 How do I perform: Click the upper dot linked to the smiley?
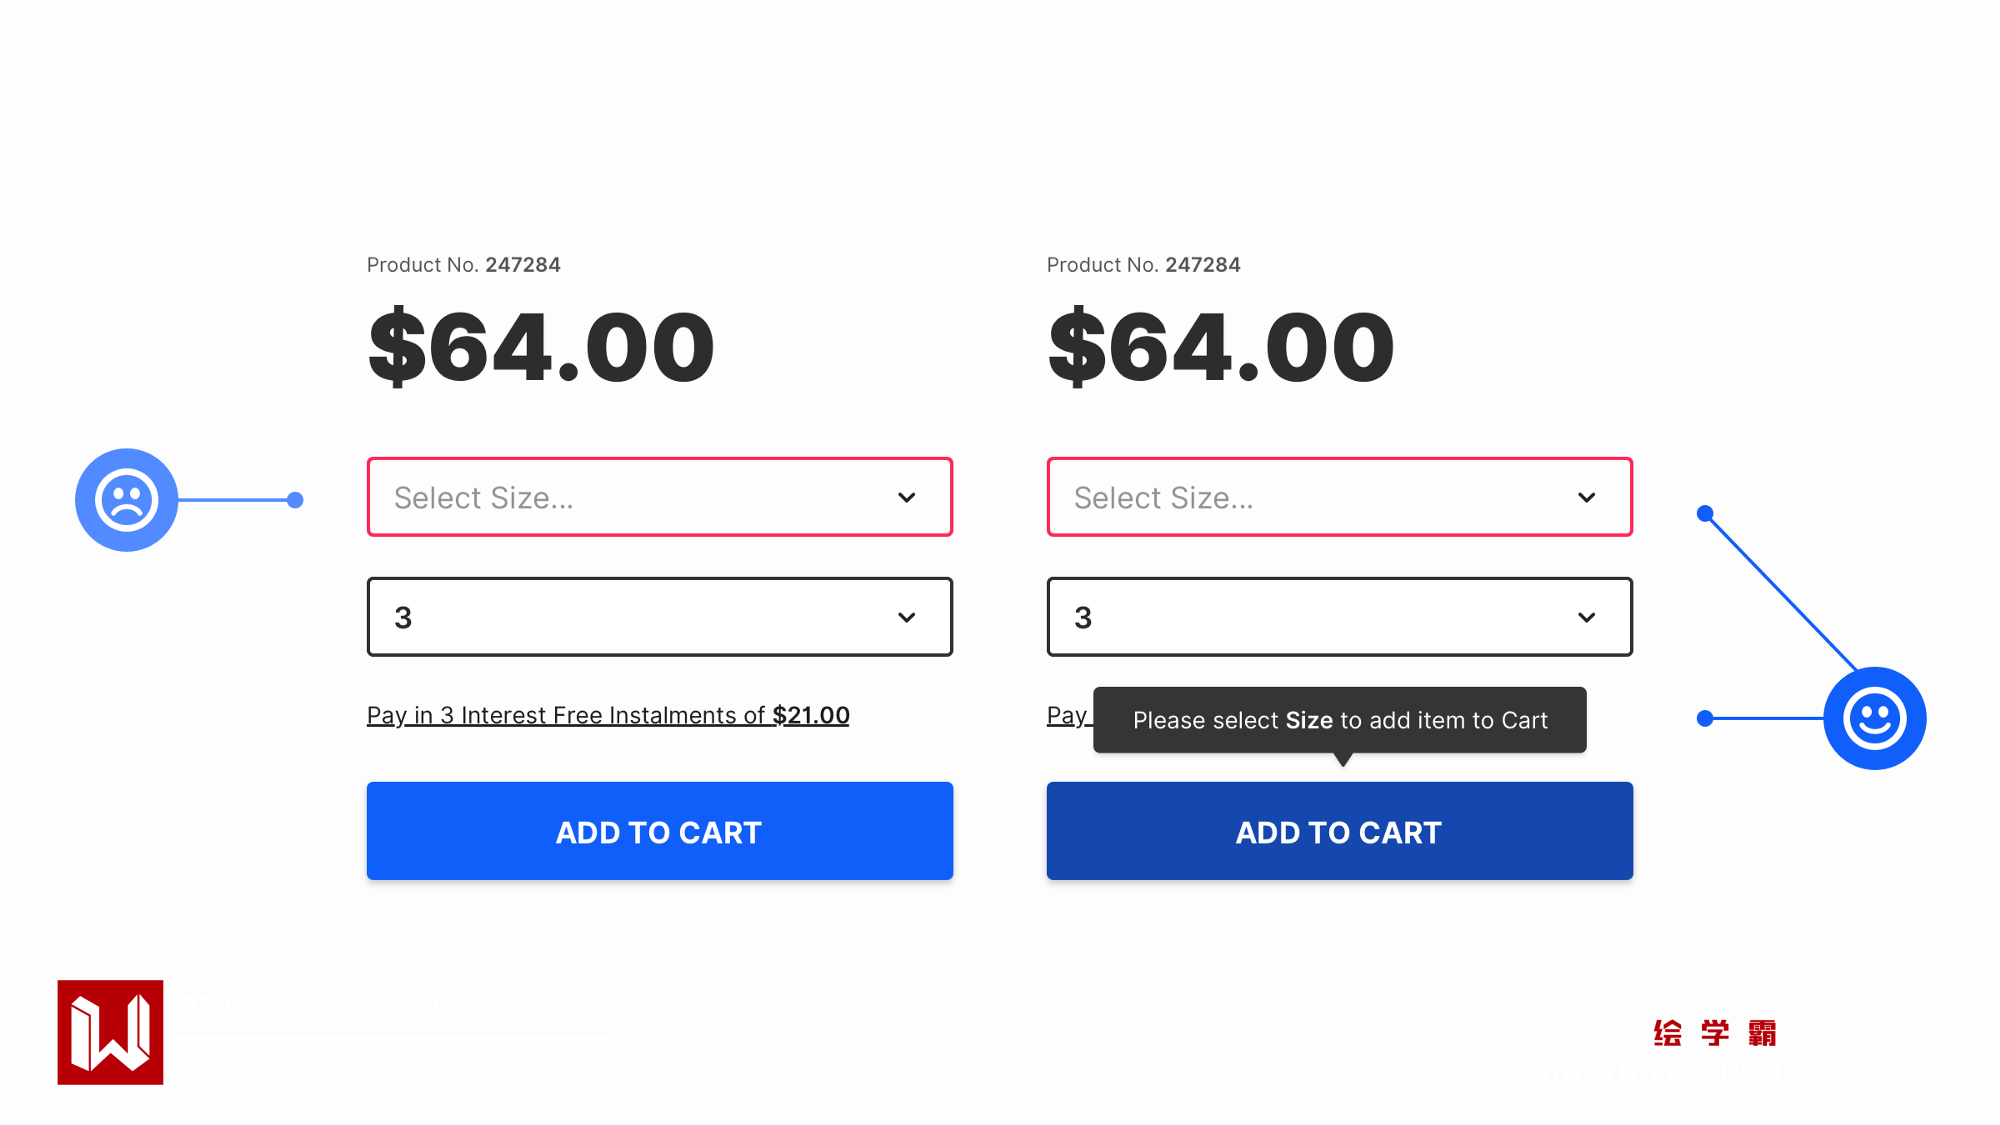pos(1705,514)
